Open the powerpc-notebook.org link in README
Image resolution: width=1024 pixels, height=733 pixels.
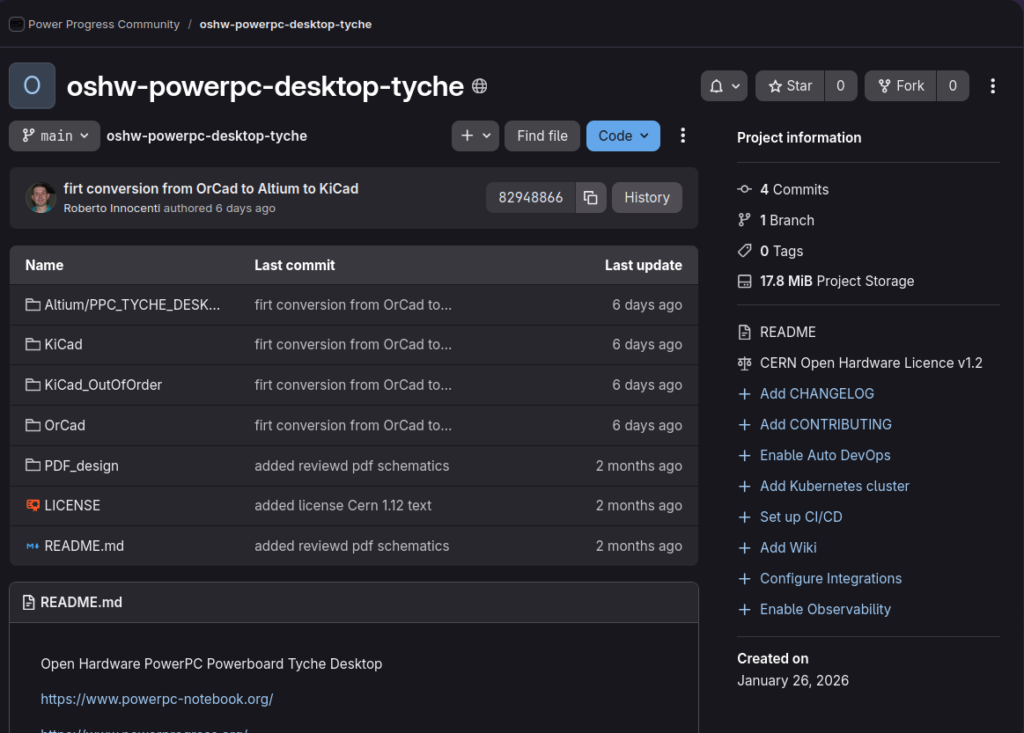point(157,699)
